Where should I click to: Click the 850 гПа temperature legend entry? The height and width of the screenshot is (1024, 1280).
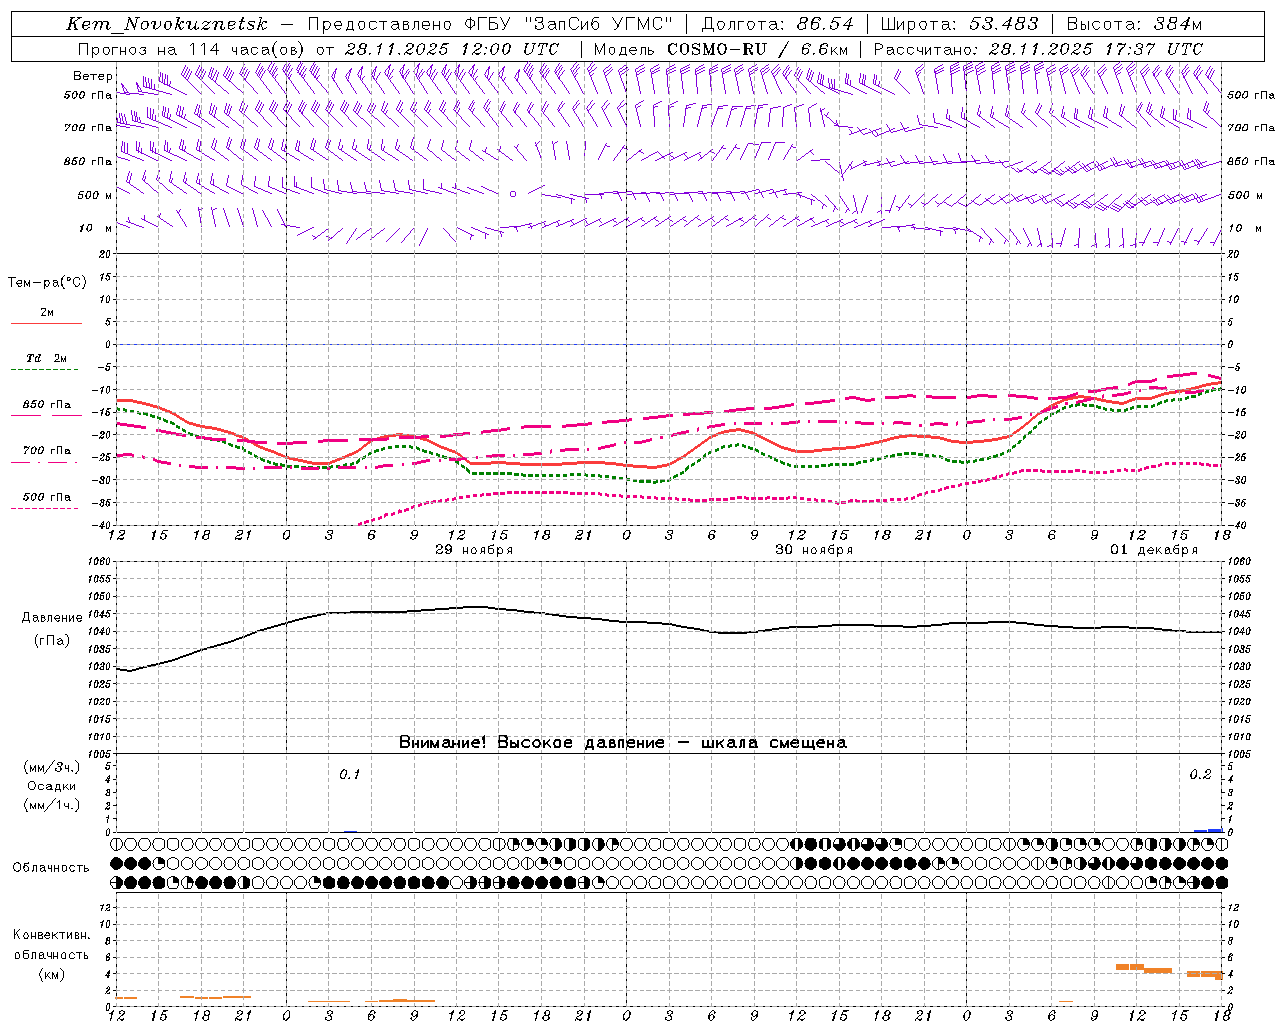(x=47, y=405)
